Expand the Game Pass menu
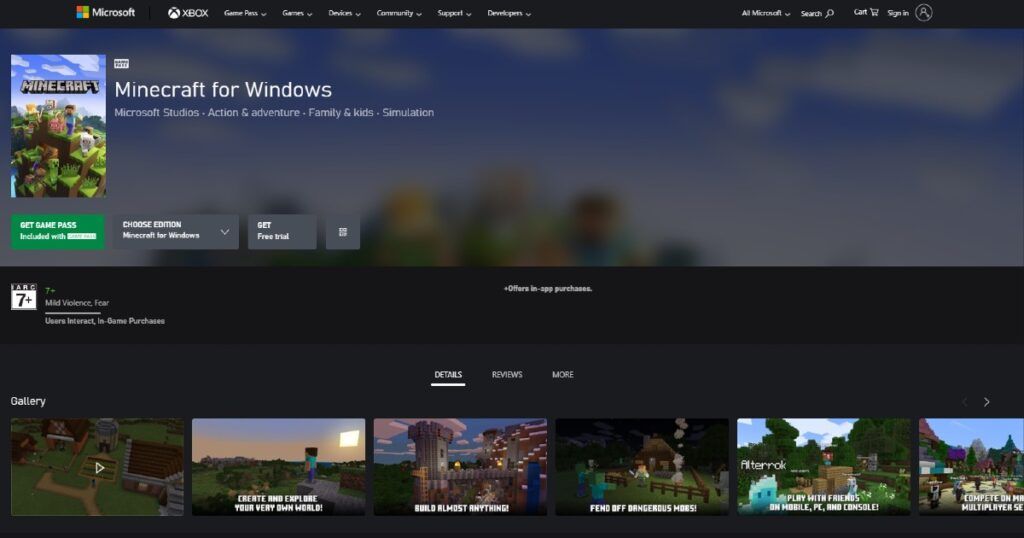The image size is (1024, 538). 245,13
